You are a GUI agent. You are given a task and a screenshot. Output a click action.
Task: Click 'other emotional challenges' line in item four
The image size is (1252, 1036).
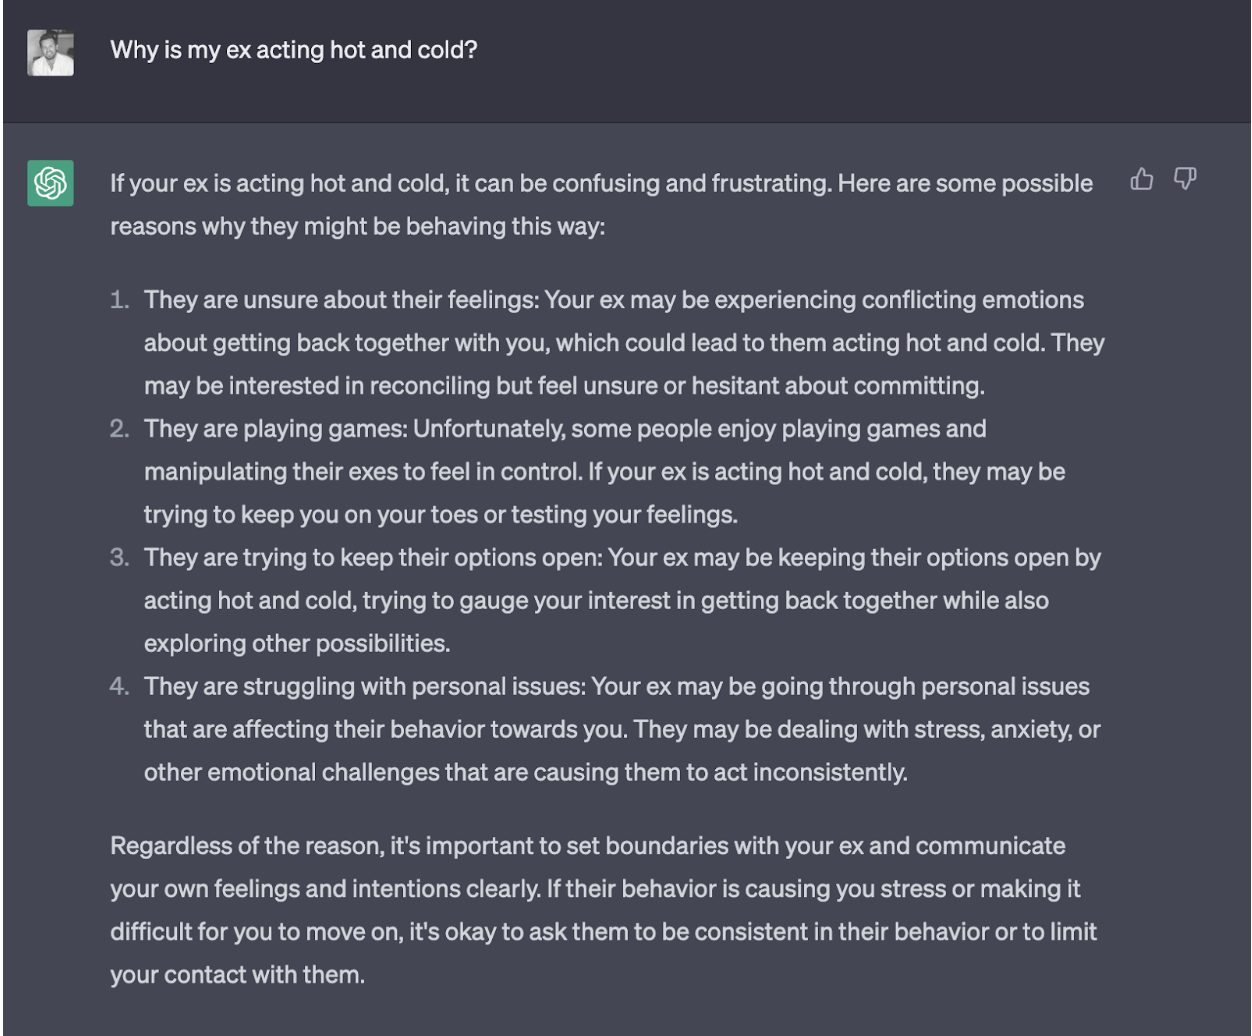coord(526,773)
